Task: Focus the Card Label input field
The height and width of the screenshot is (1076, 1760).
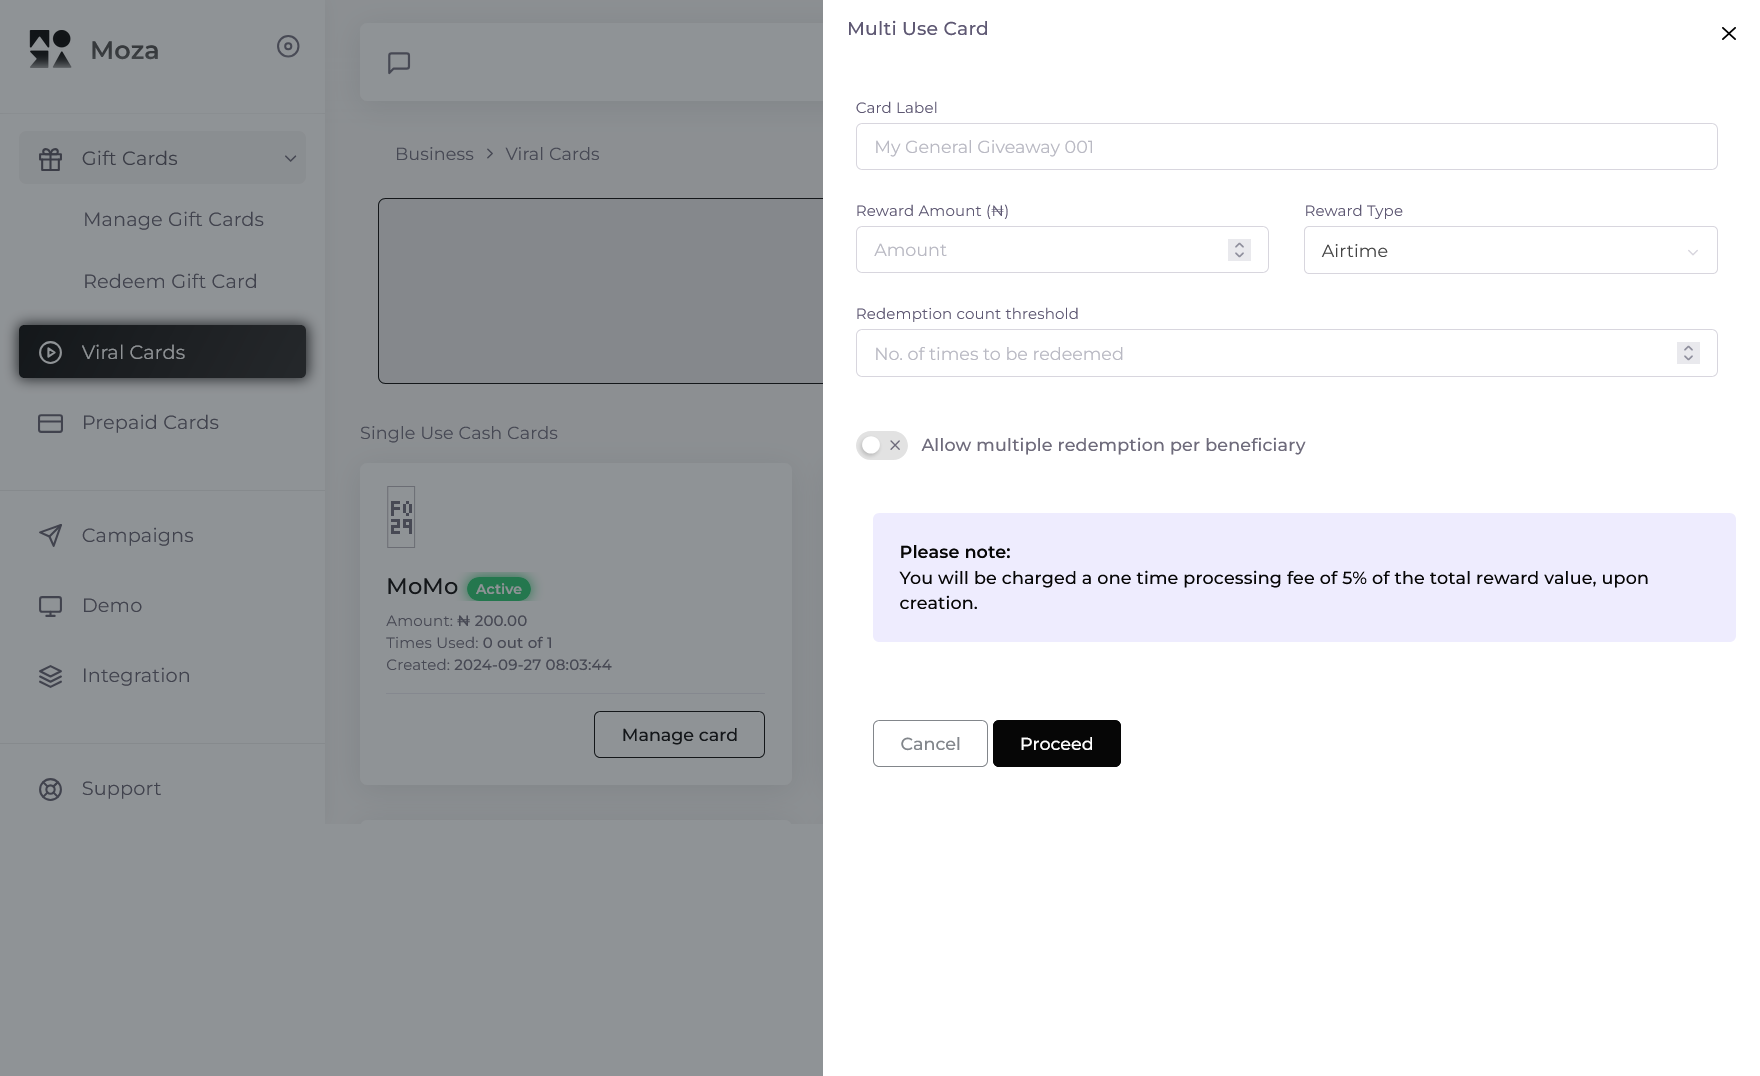Action: click(1286, 147)
